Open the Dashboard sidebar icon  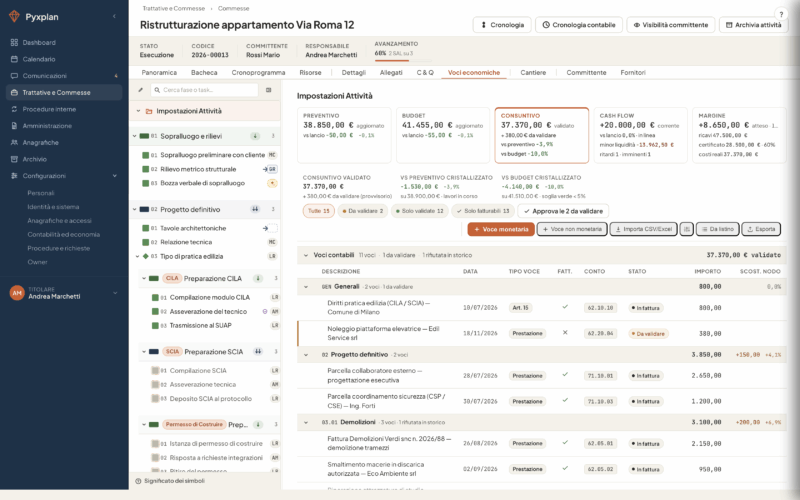click(14, 42)
